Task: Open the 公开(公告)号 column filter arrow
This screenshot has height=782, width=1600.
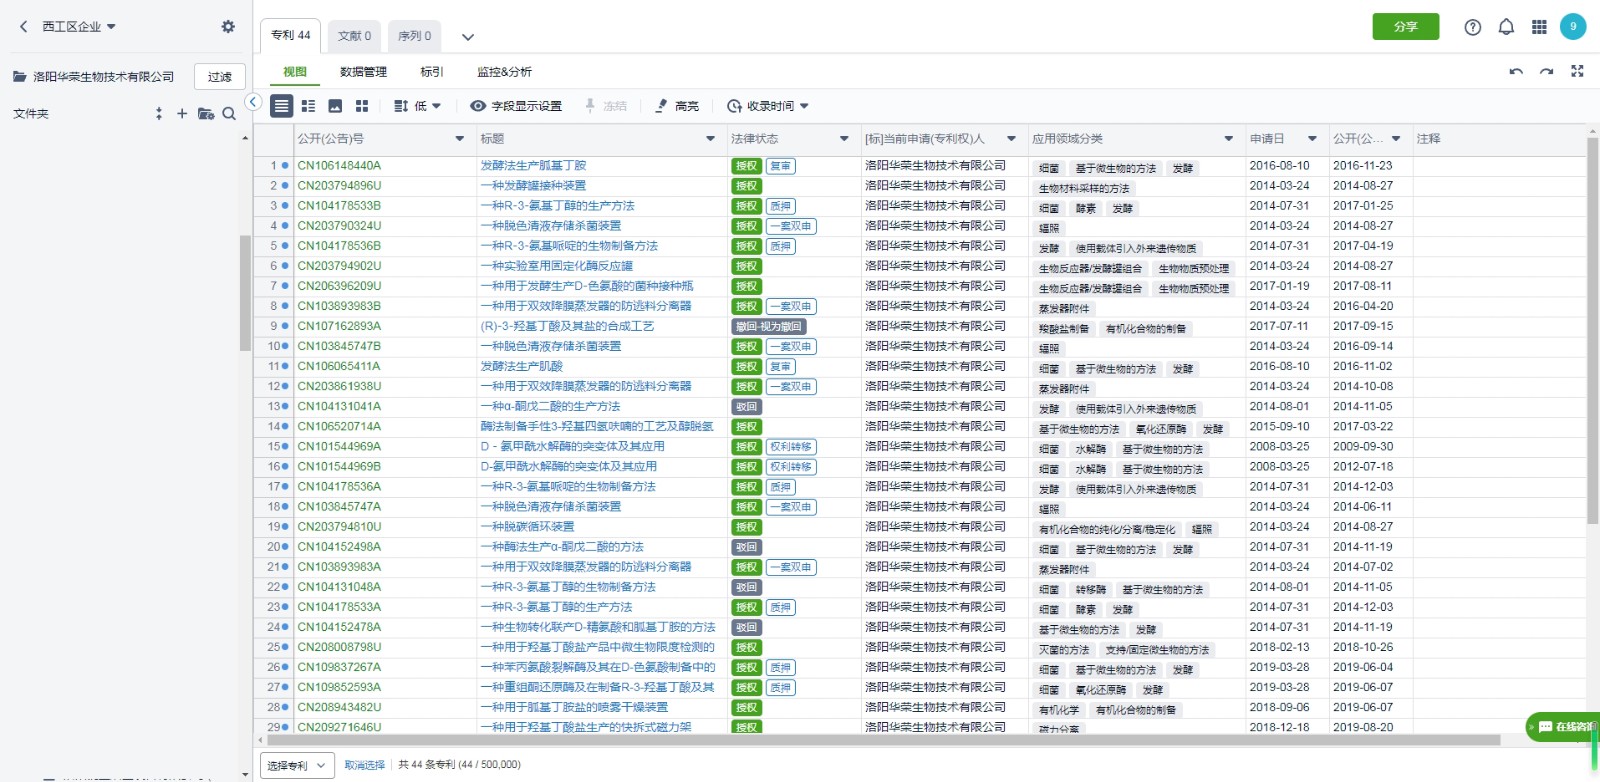Action: click(x=460, y=139)
